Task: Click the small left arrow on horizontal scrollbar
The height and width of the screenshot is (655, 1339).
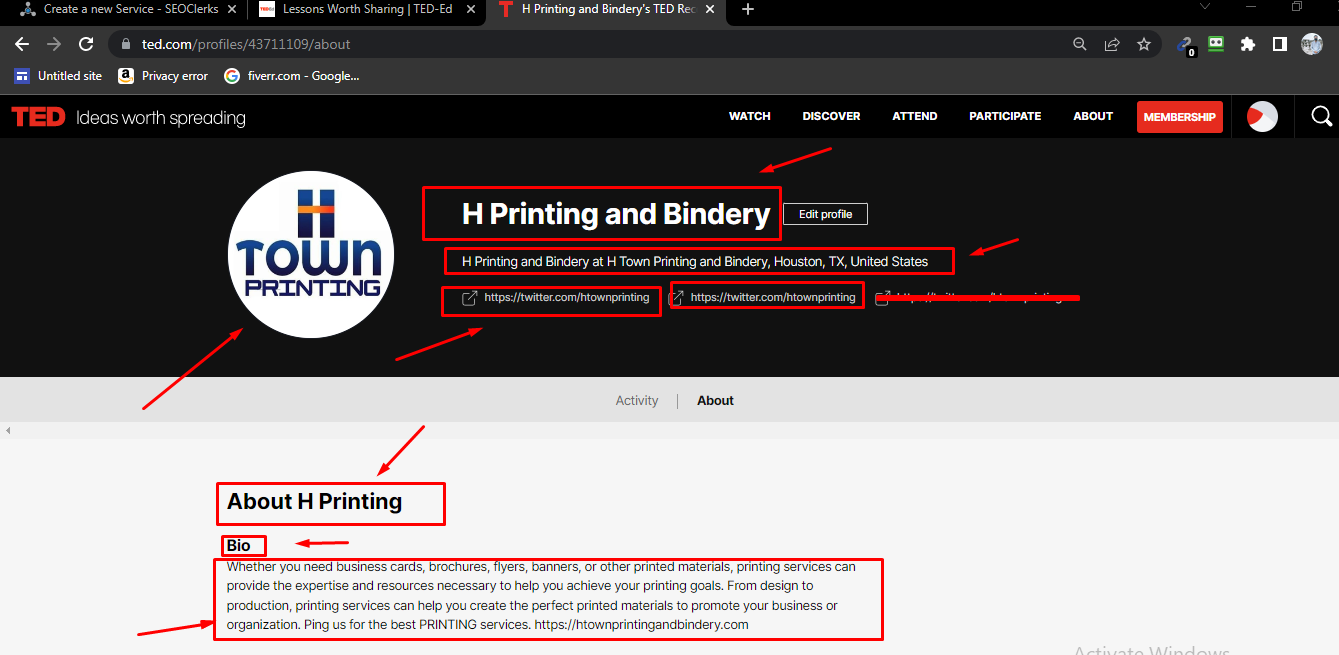Action: (8, 430)
